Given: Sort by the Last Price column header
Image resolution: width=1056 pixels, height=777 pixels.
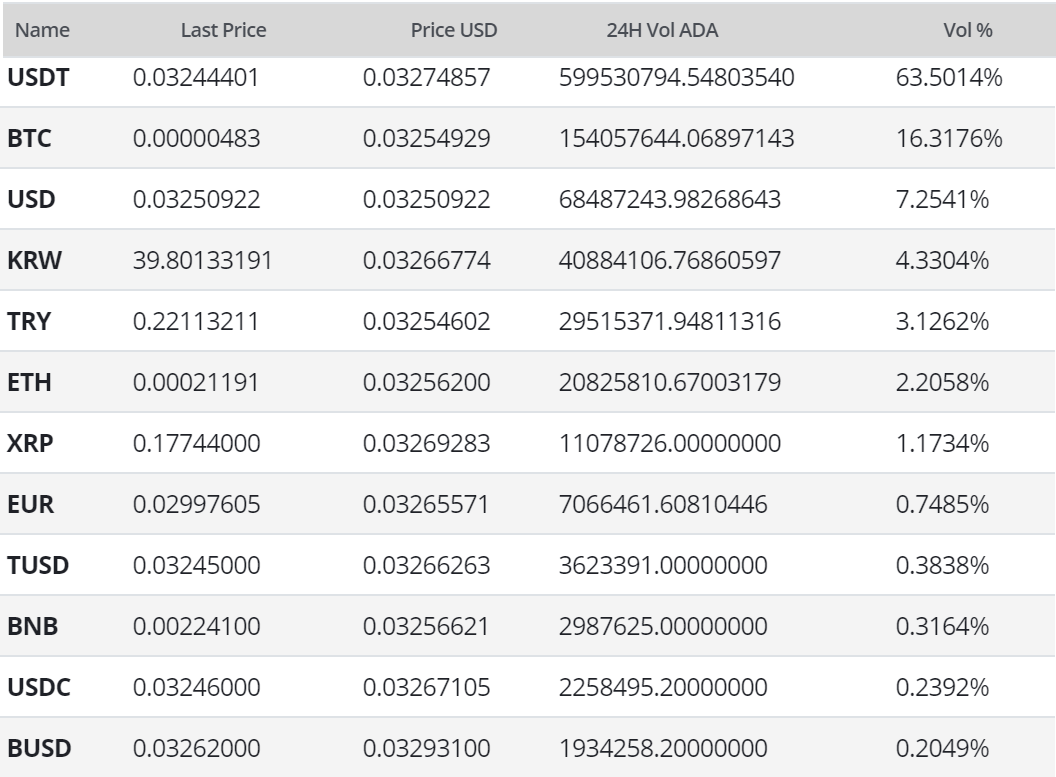Looking at the screenshot, I should coord(224,30).
